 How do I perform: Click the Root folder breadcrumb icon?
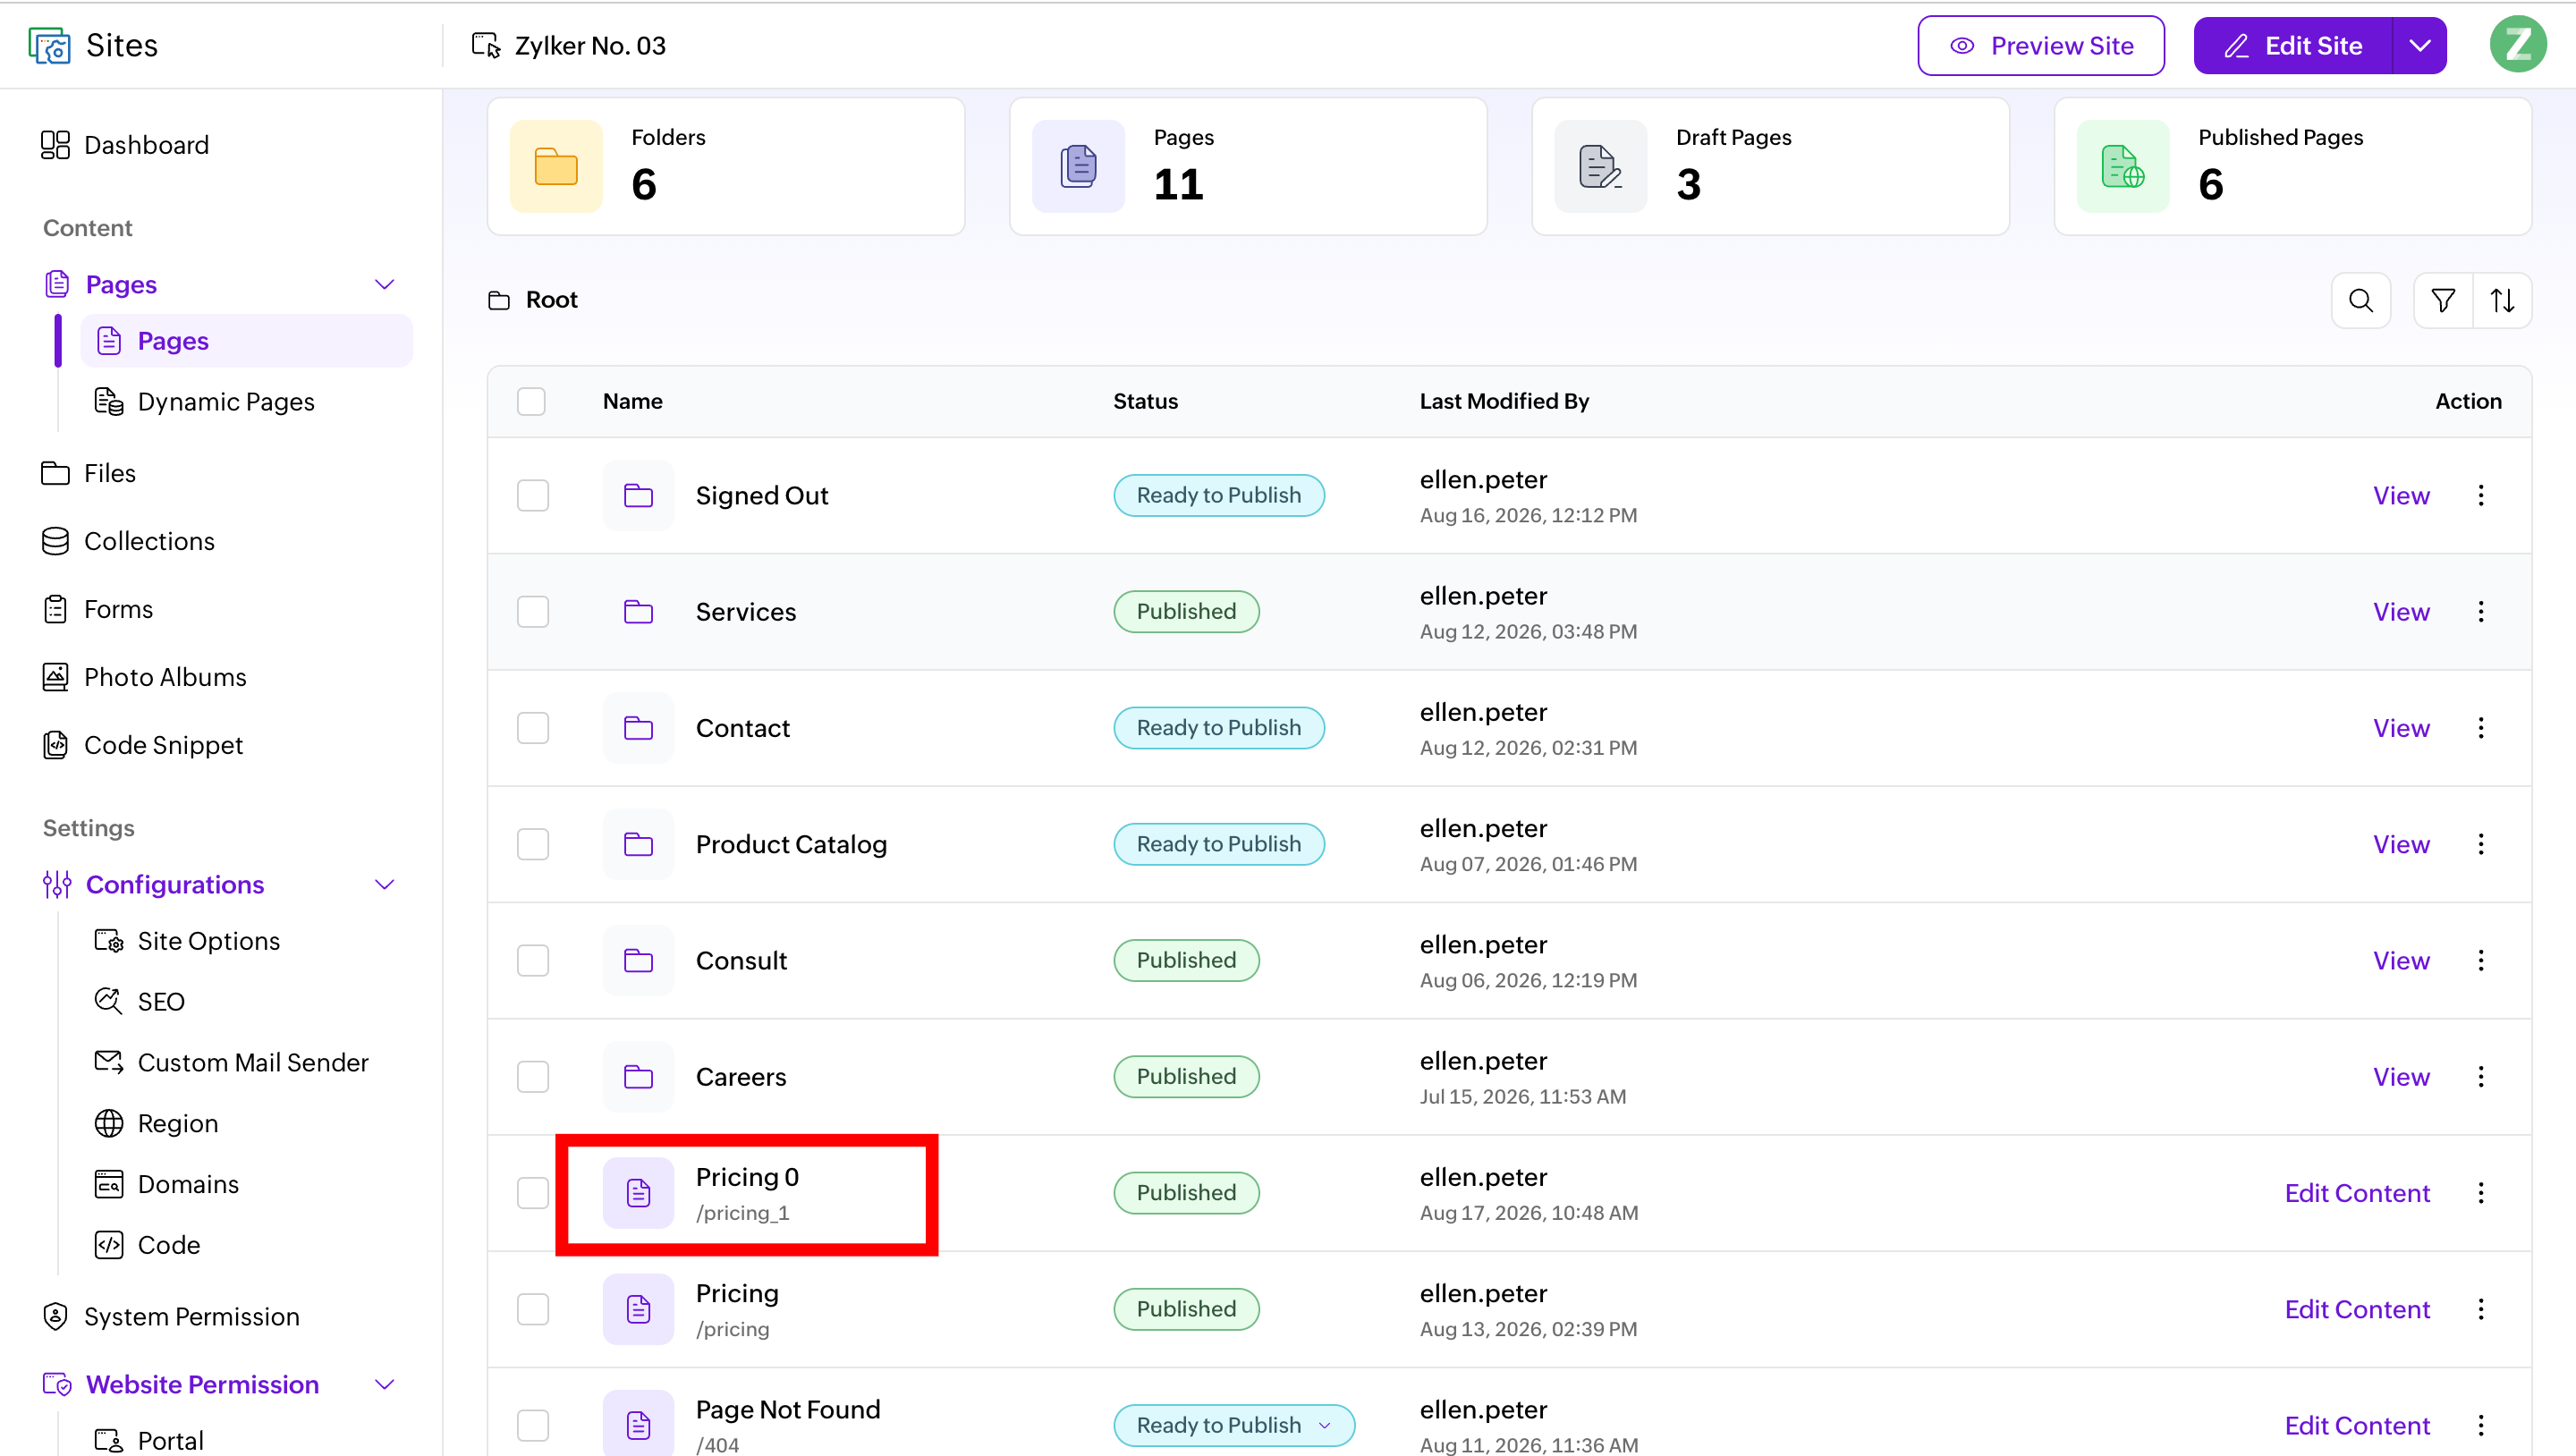point(499,300)
